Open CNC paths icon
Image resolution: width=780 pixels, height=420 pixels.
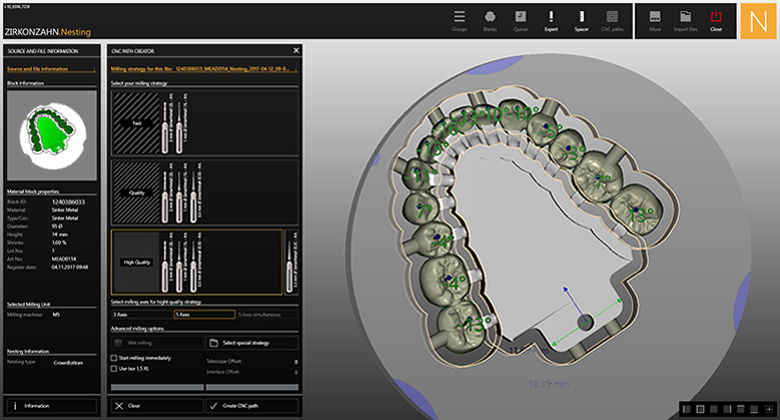coord(611,19)
